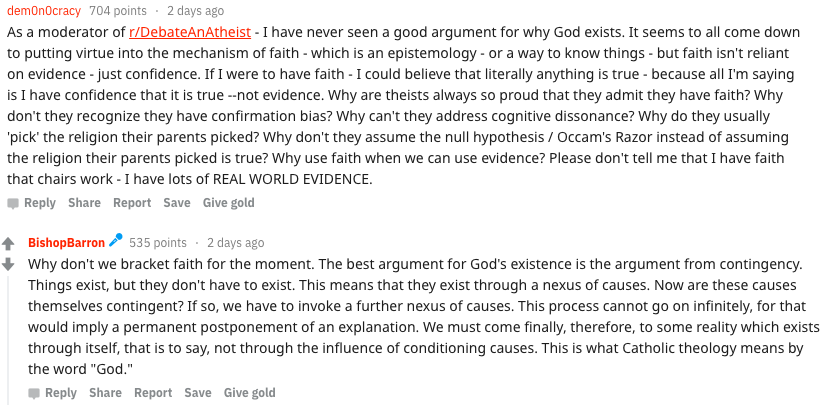This screenshot has height=405, width=827.
Task: Report dem0n0cracy's comment
Action: tap(132, 203)
